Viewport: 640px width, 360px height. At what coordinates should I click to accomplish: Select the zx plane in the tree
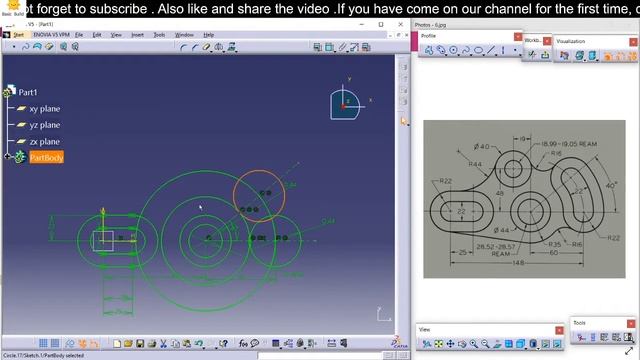click(x=44, y=142)
